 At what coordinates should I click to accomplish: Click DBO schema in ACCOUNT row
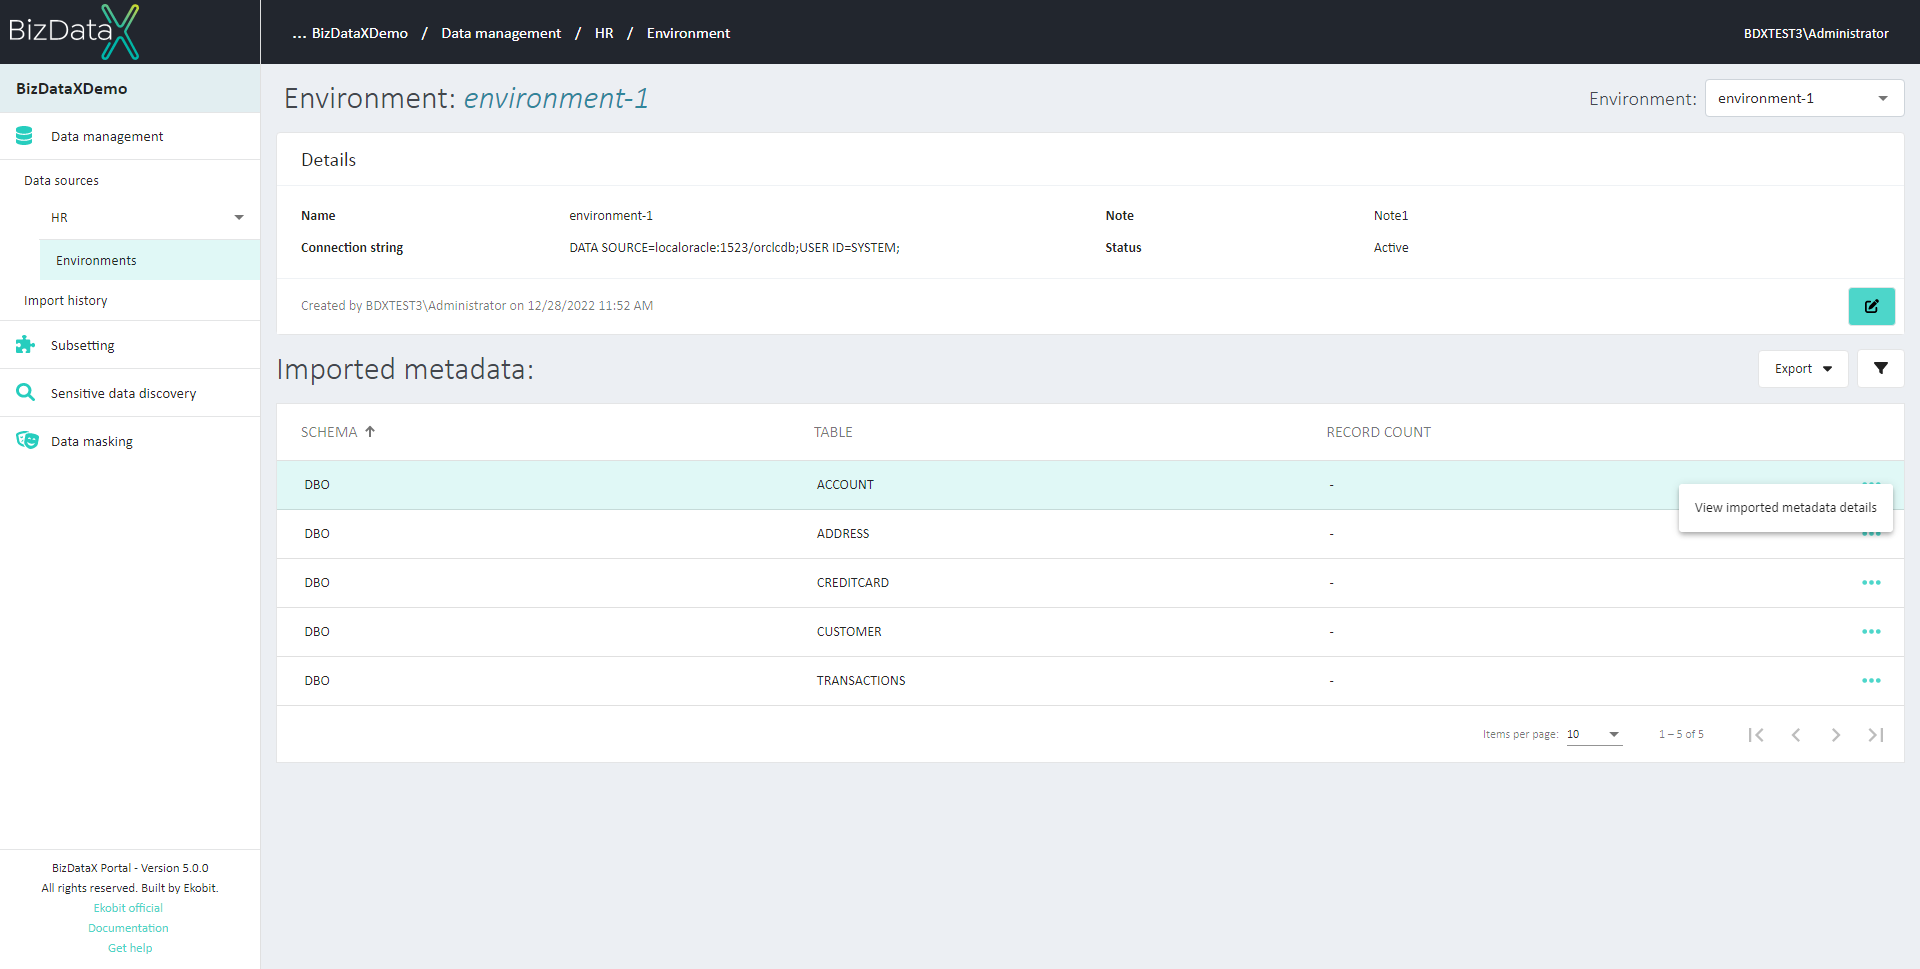click(x=317, y=485)
